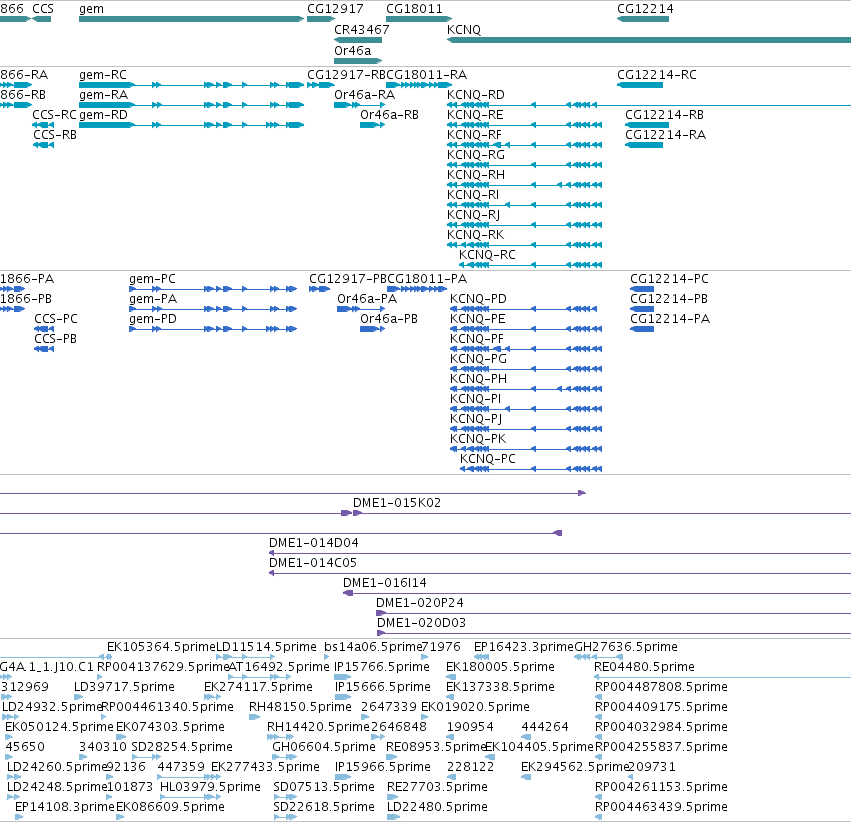Select protein KCNQ-PH

[x=526, y=389]
